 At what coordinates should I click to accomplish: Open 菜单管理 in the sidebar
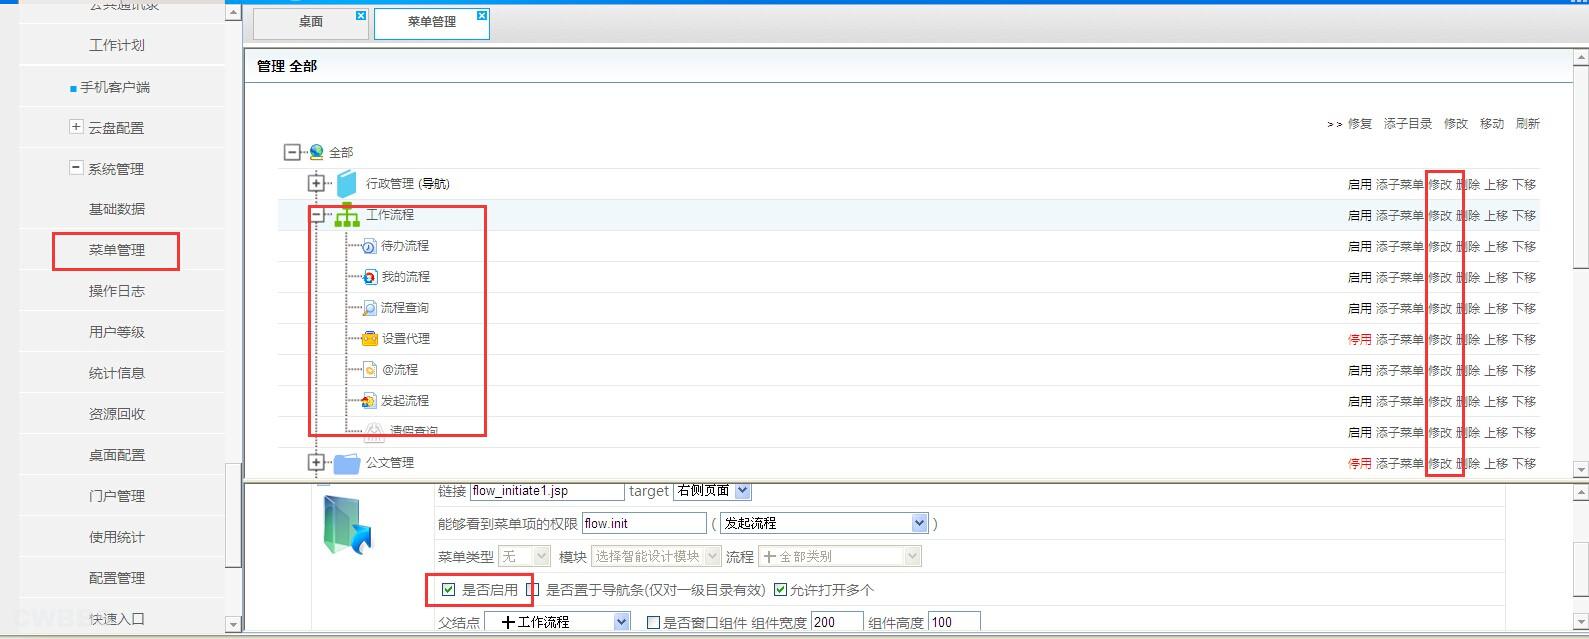pos(117,250)
